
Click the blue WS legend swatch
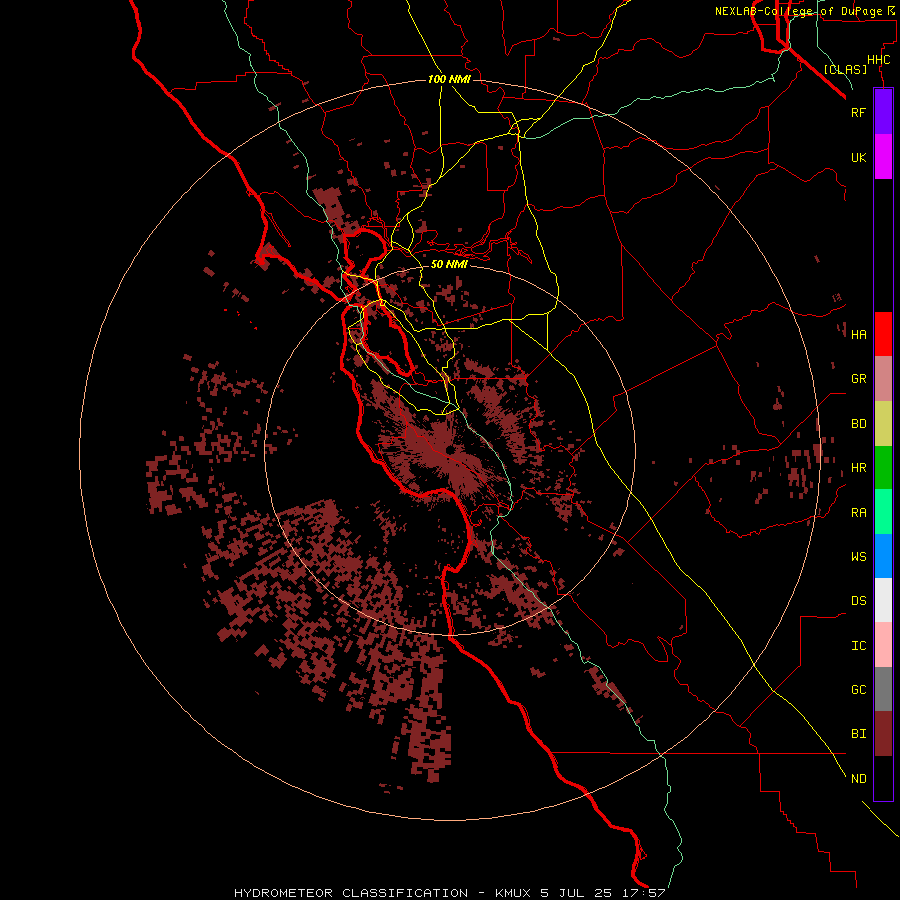pyautogui.click(x=883, y=556)
